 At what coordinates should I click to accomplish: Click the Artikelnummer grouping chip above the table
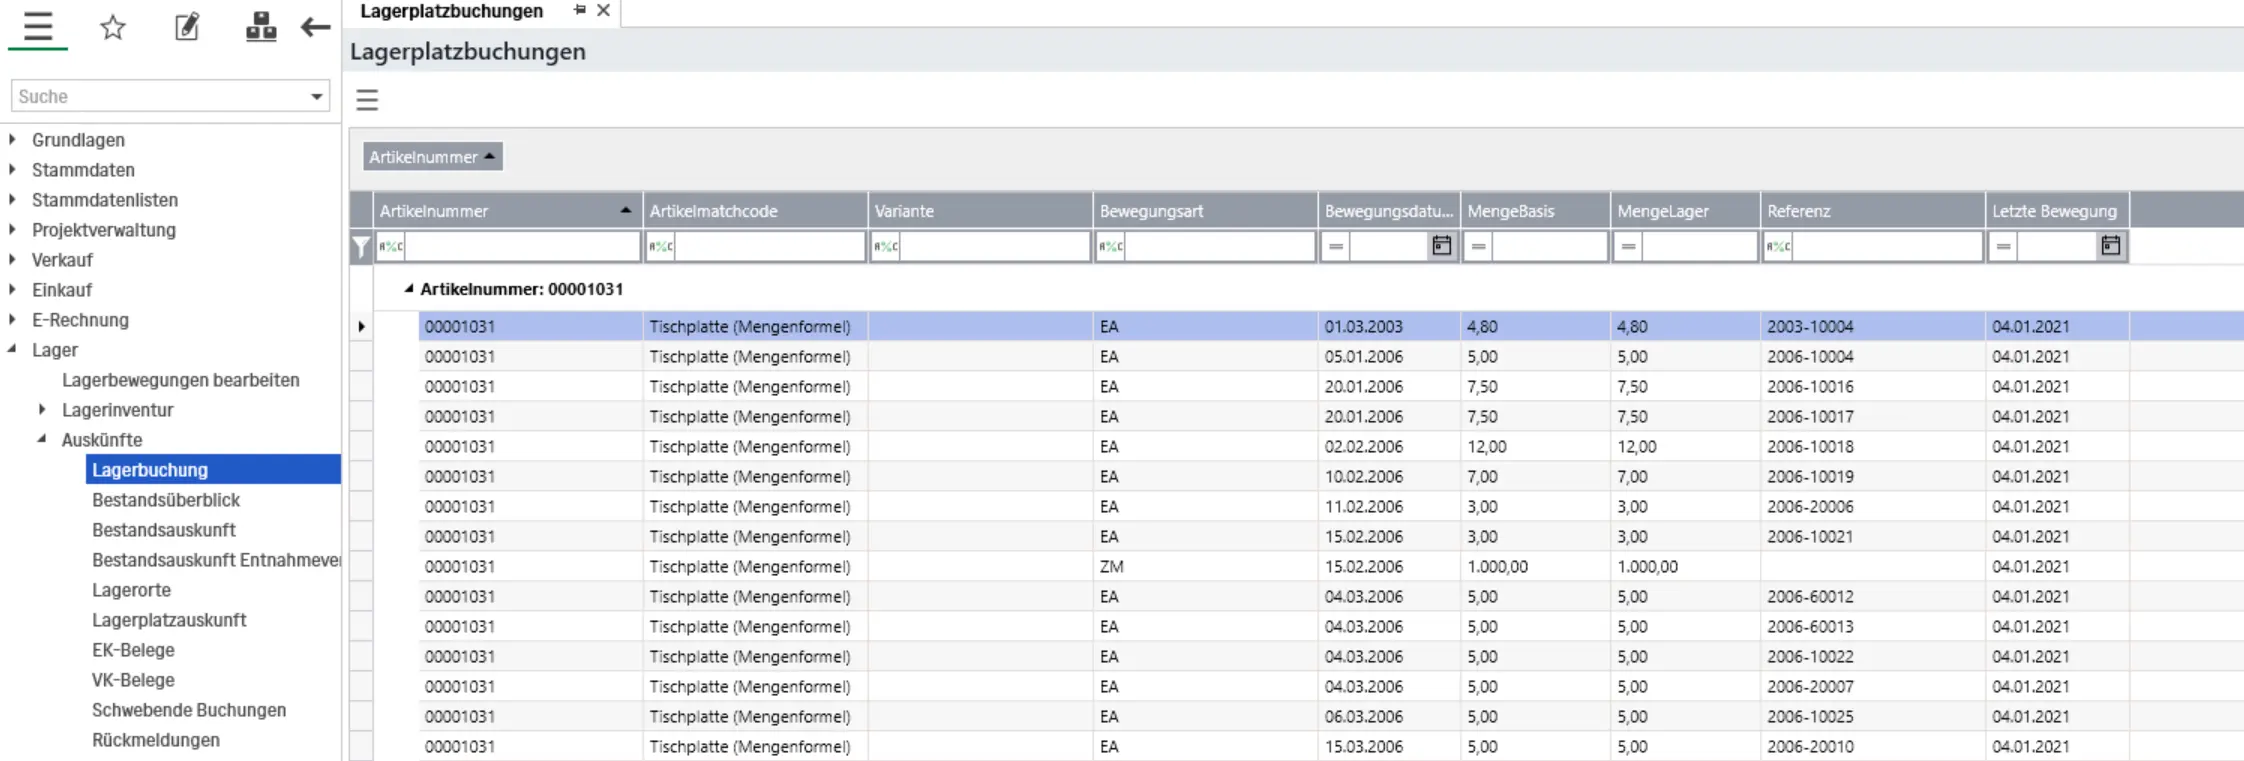point(432,157)
